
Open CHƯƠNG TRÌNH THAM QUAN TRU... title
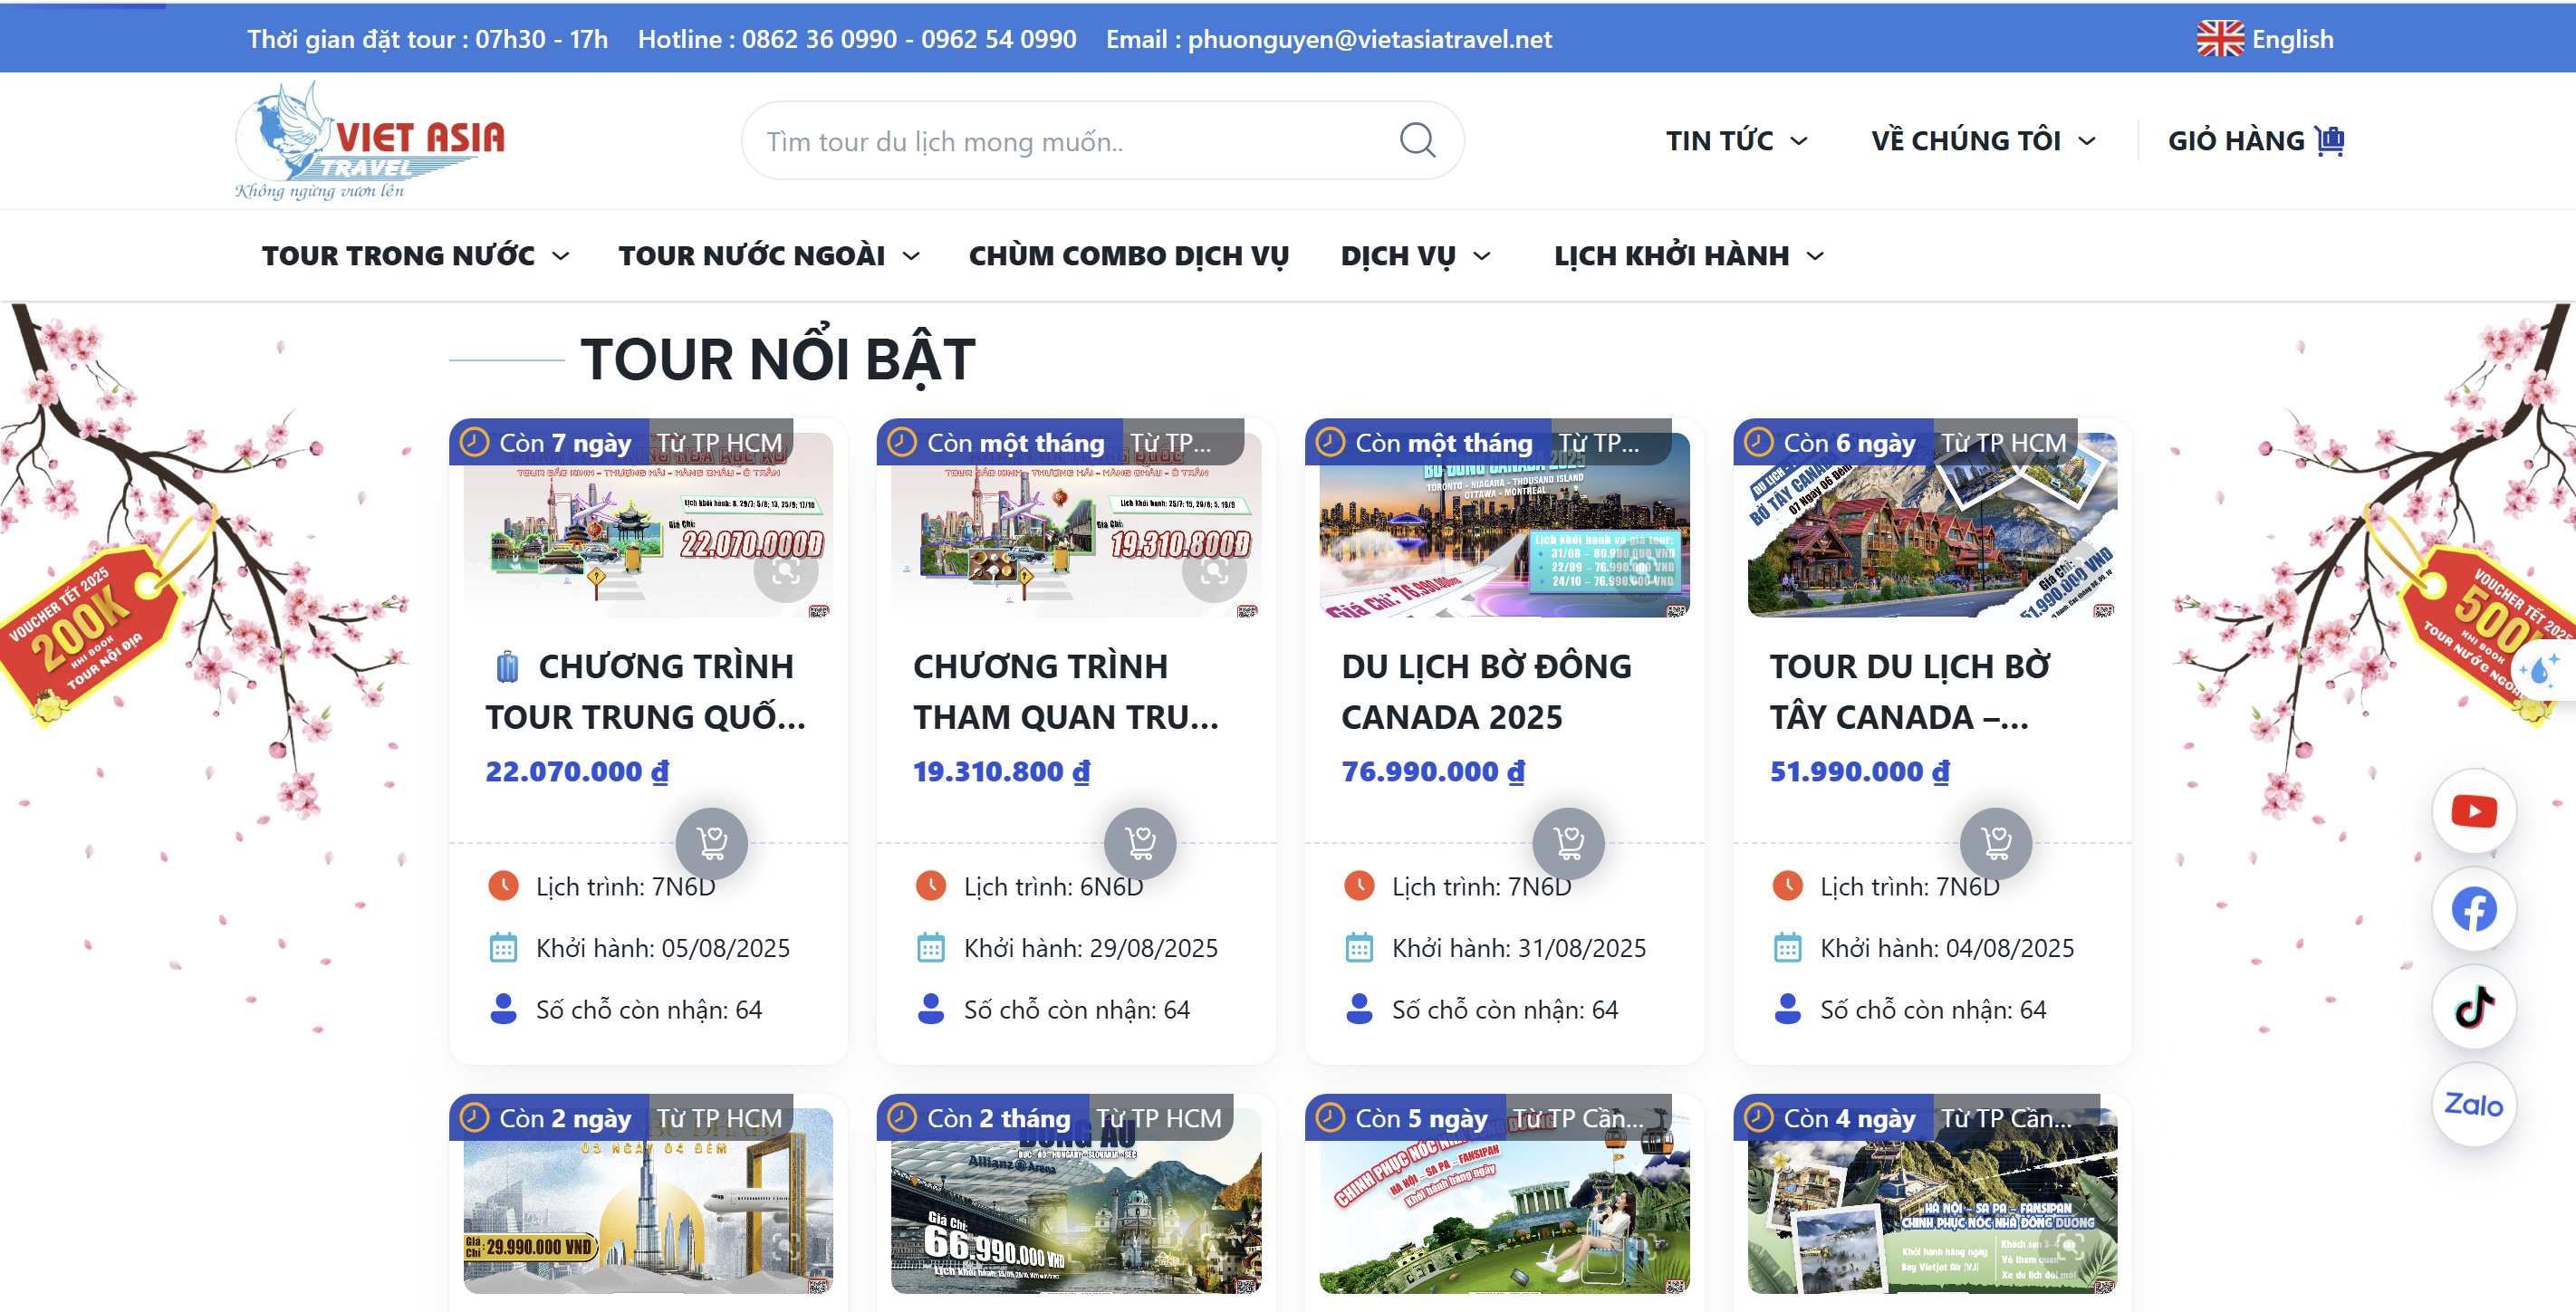[1066, 691]
